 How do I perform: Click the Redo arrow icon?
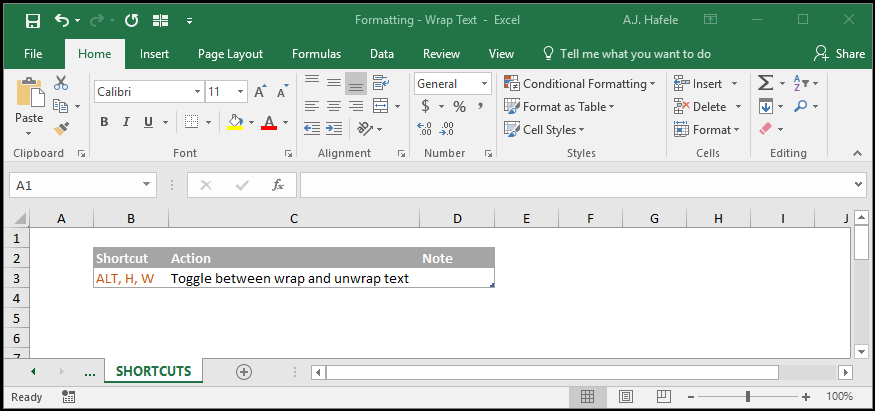click(99, 21)
